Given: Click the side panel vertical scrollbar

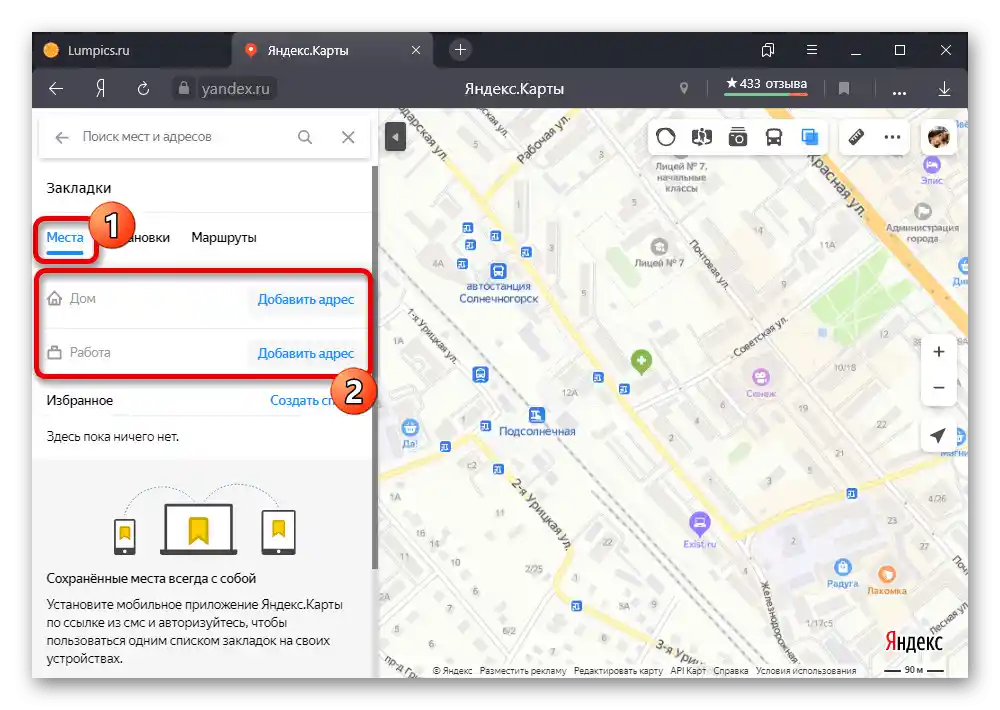Looking at the screenshot, I should (375, 367).
